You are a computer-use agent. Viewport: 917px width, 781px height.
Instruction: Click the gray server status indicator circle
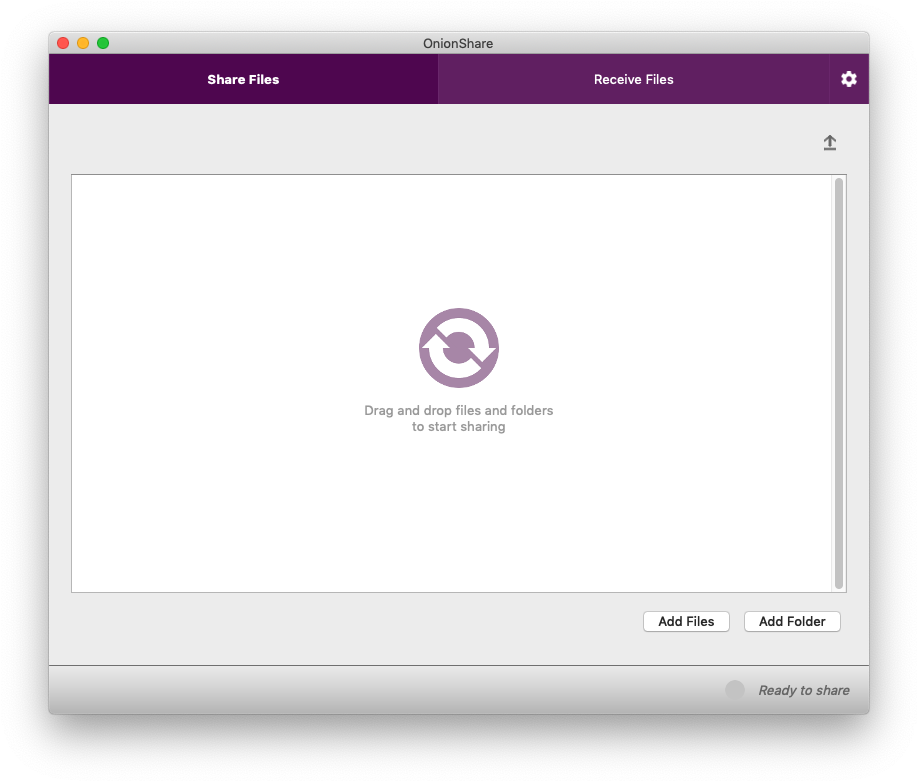[x=735, y=690]
